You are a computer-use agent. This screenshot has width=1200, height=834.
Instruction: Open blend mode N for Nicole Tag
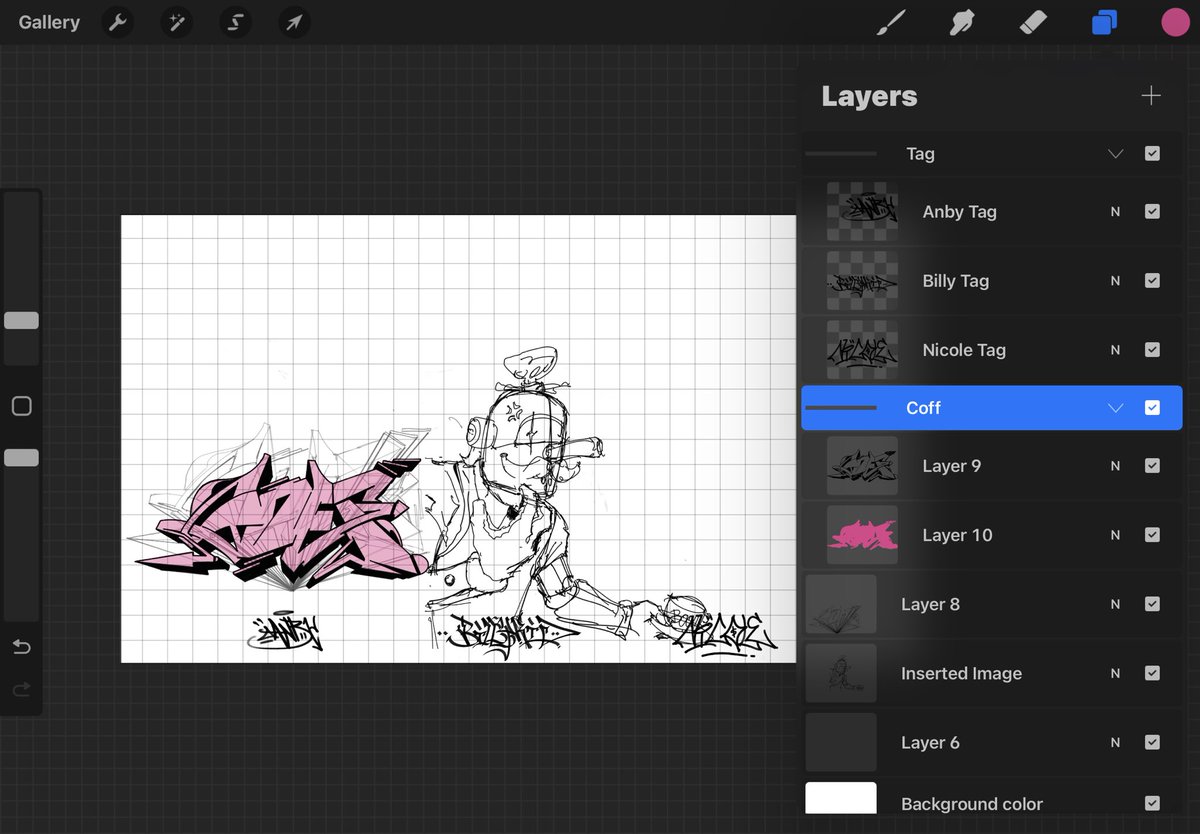click(1115, 350)
